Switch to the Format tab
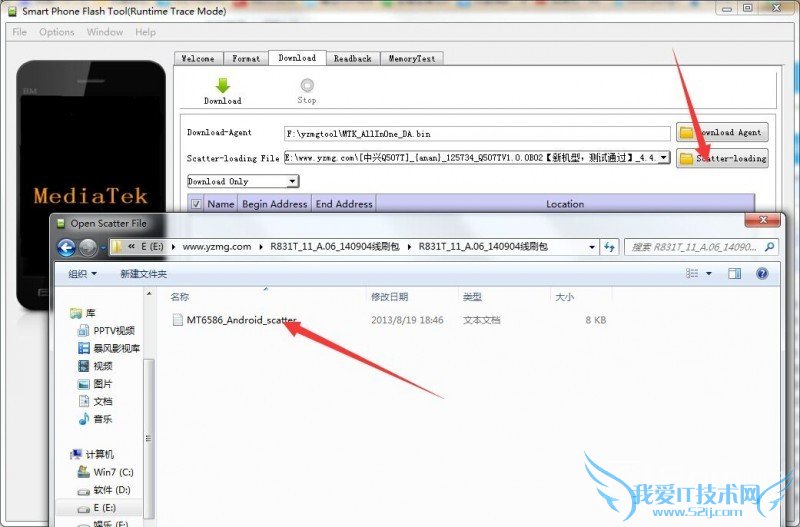Image resolution: width=800 pixels, height=527 pixels. point(246,59)
